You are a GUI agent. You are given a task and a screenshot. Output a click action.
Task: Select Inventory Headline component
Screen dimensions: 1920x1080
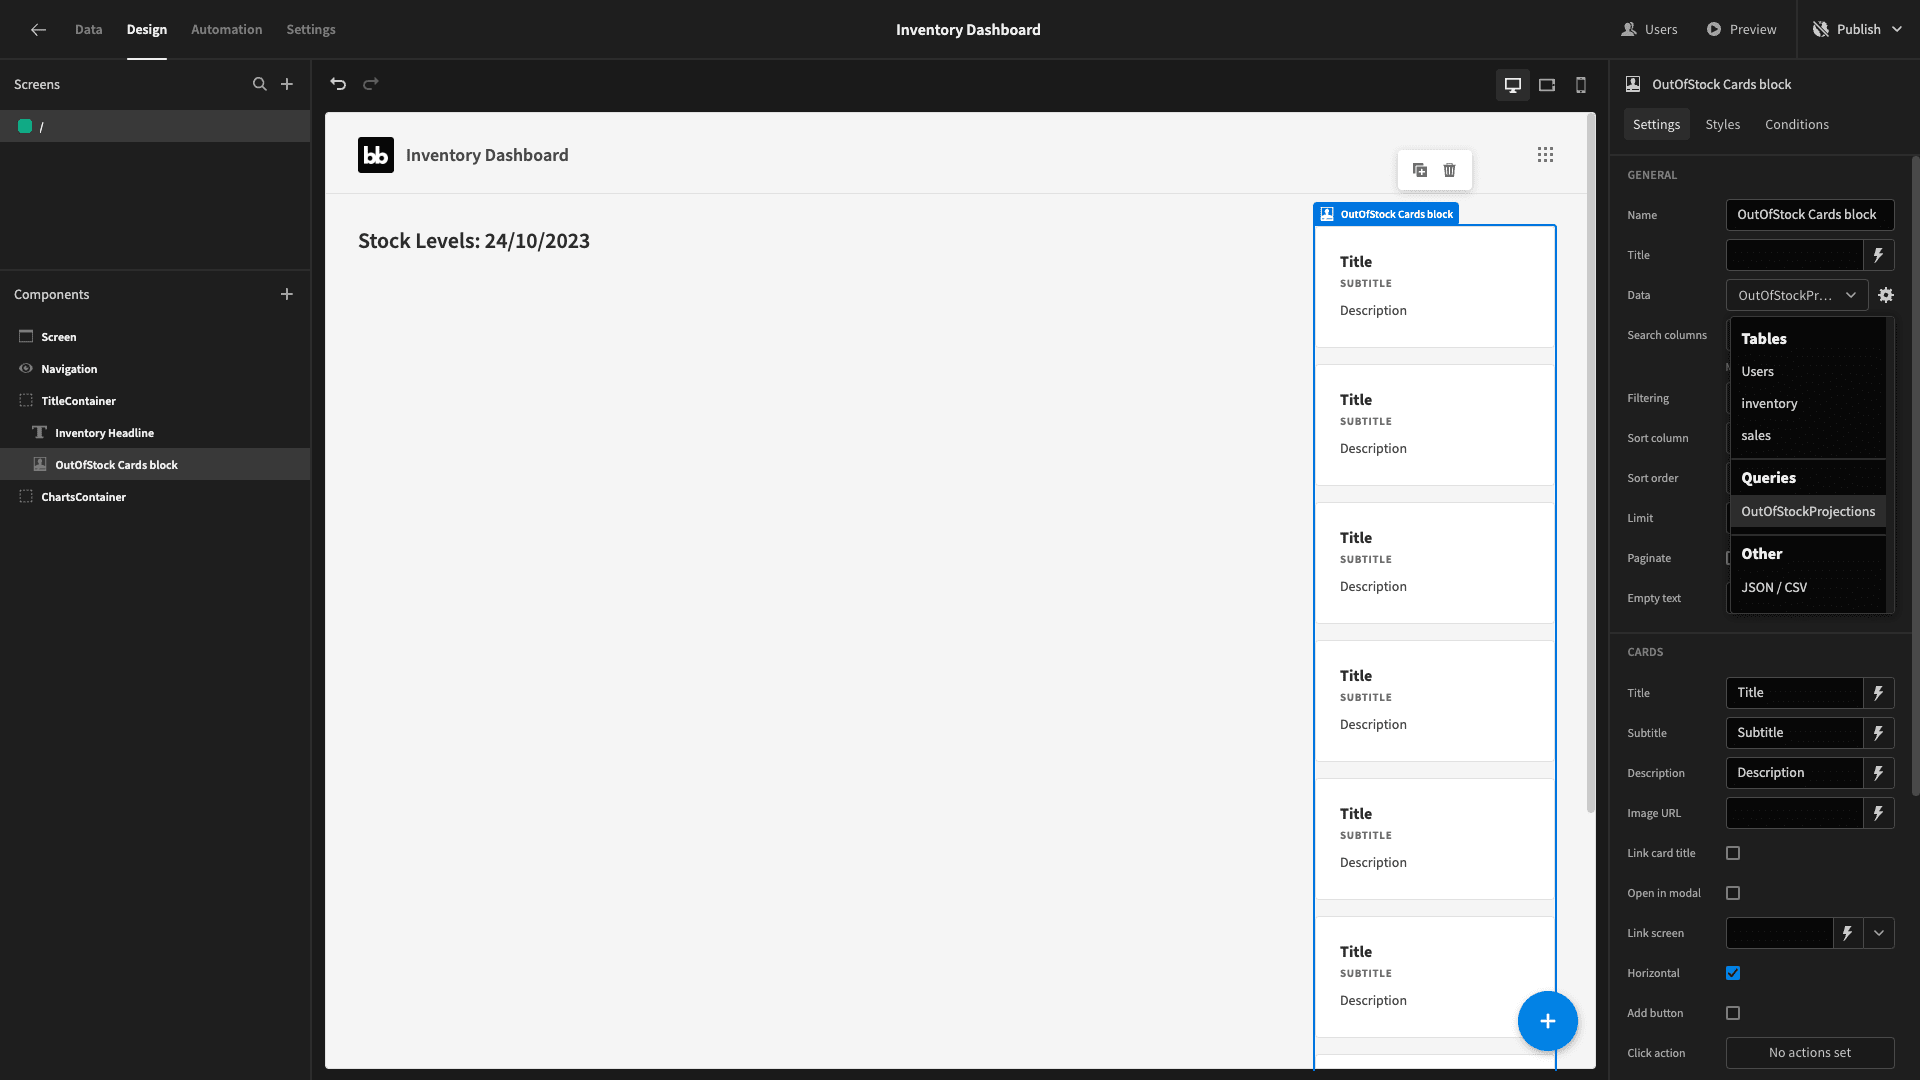pos(155,433)
